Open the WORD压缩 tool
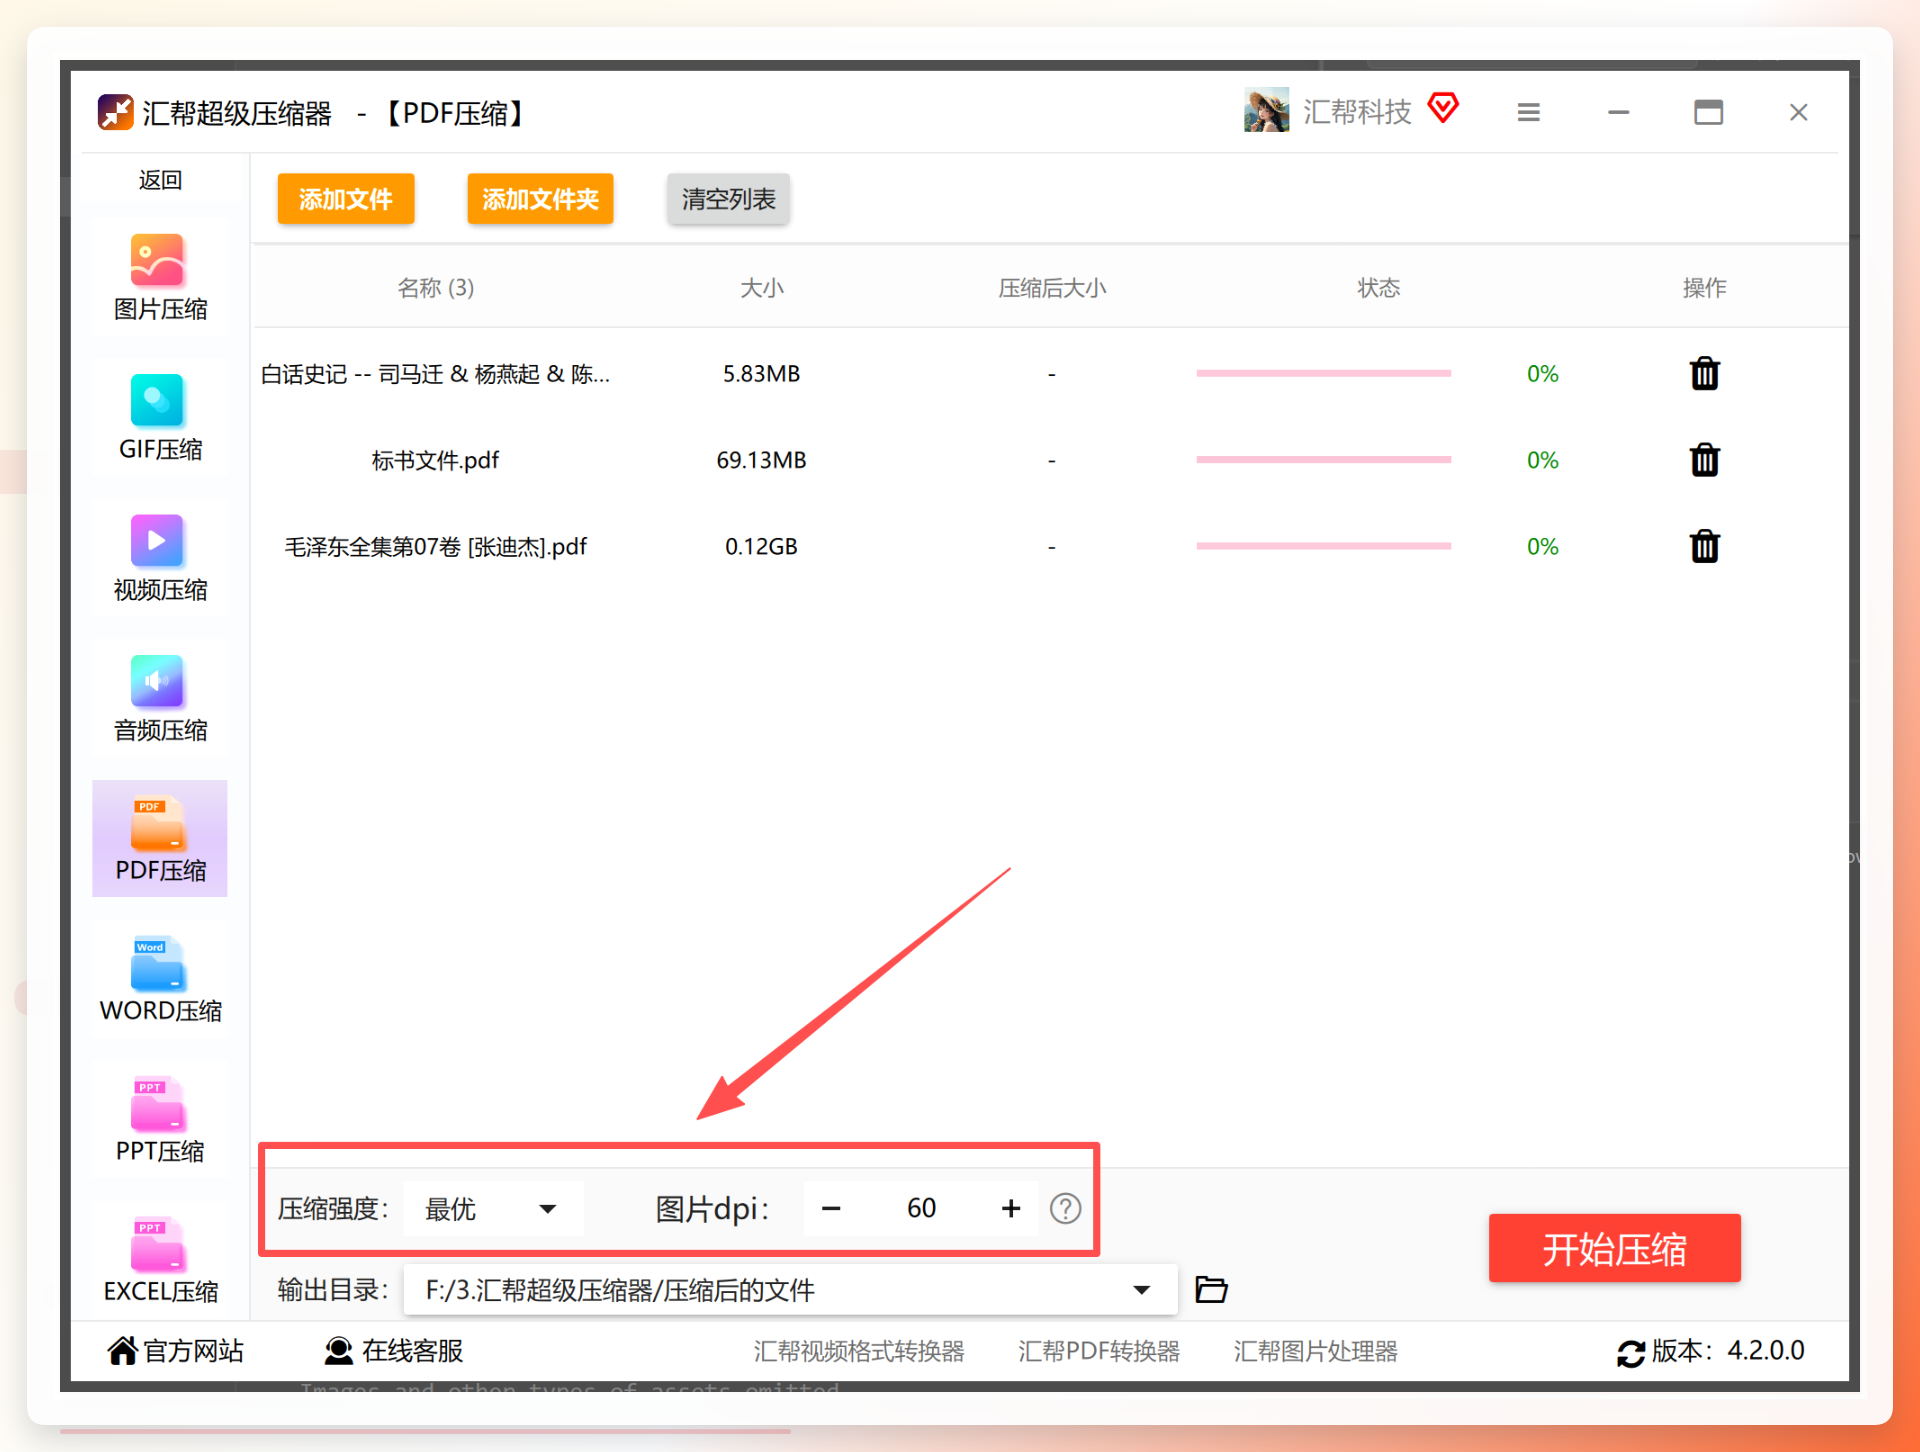 point(160,979)
